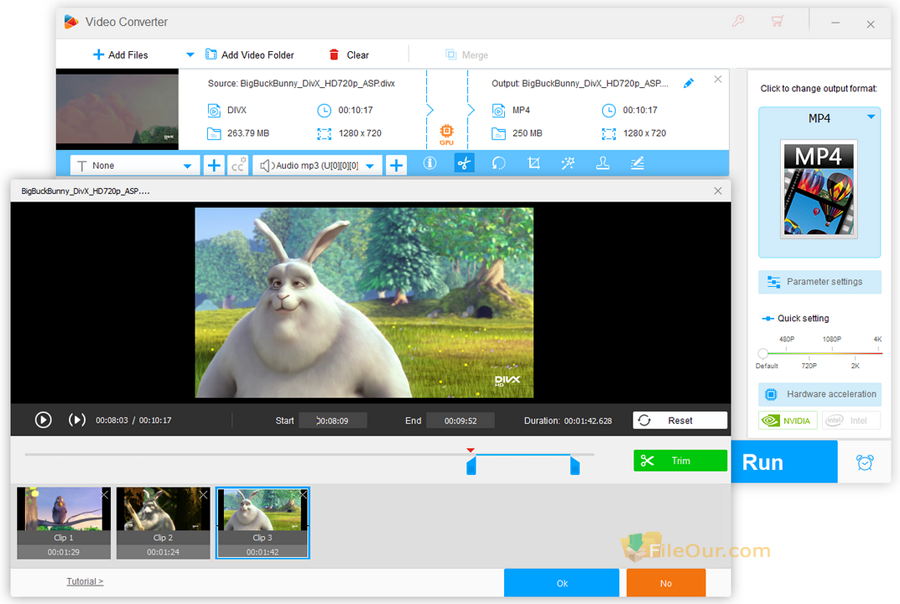Select the crop tool icon
Screen dimensions: 900x604
point(534,164)
